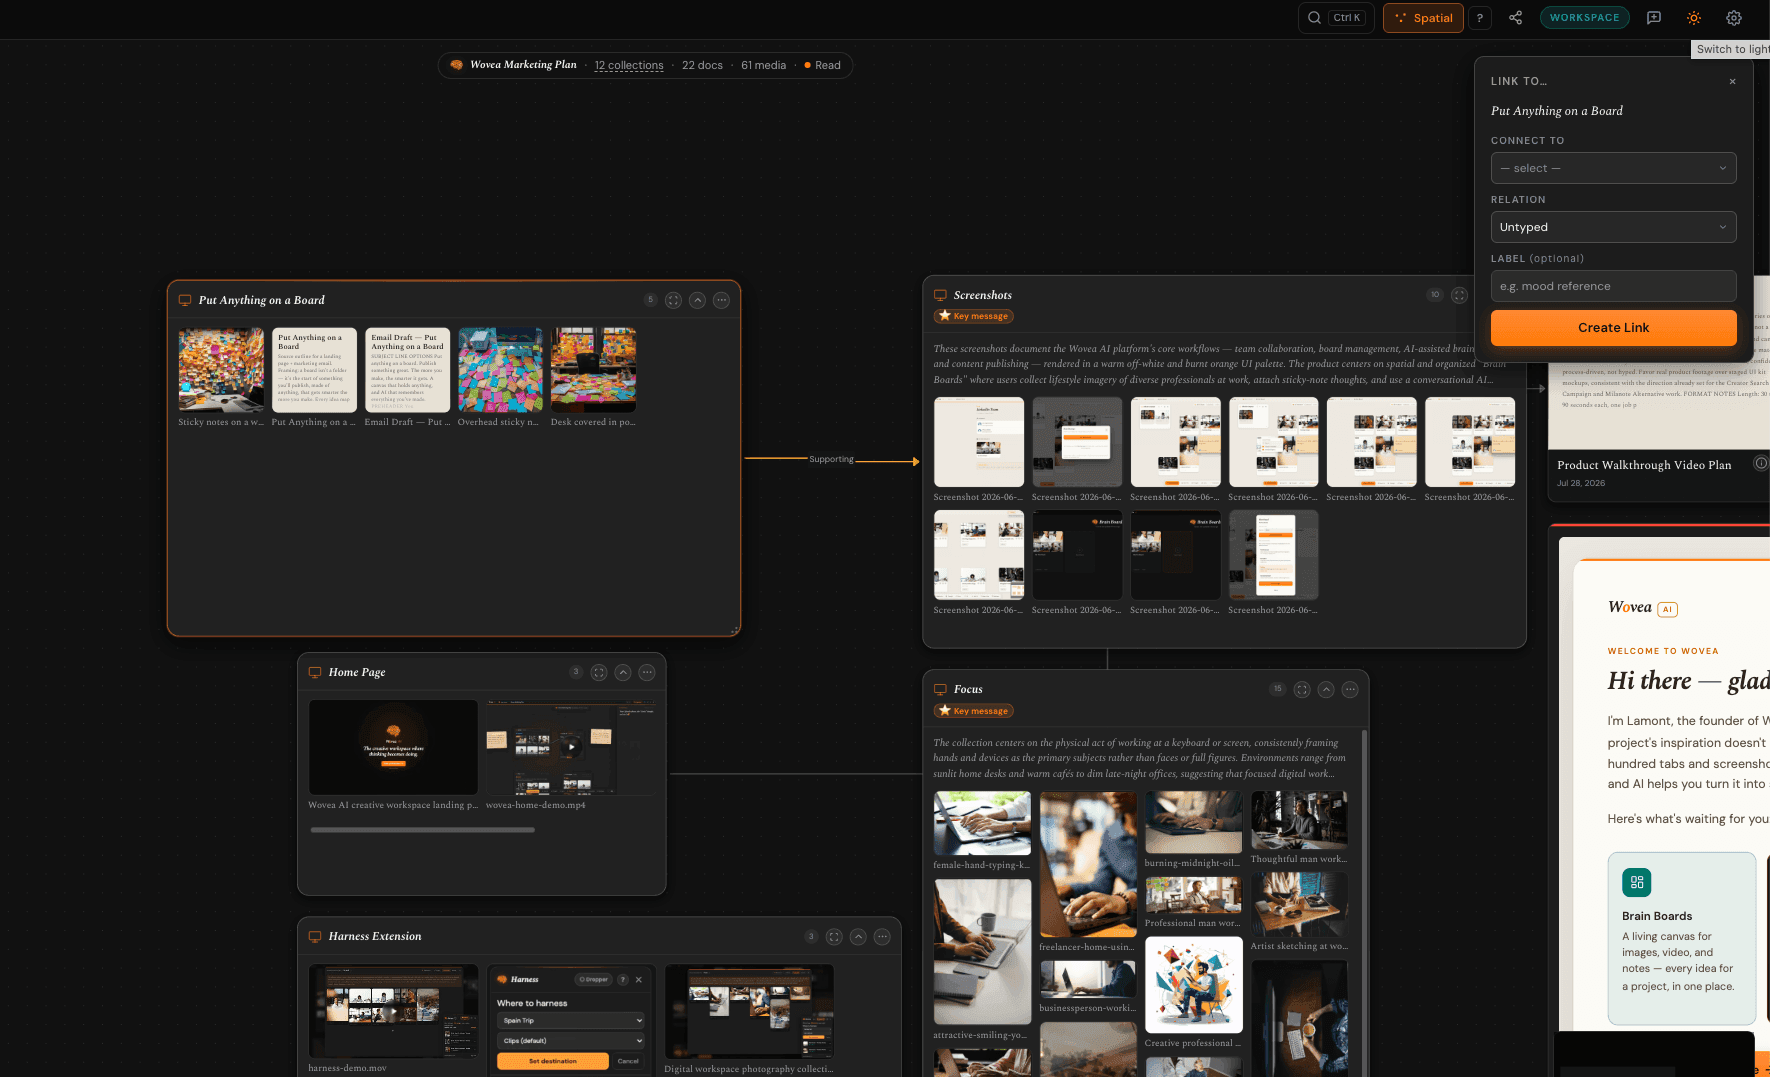Click the share icon in top bar
The width and height of the screenshot is (1770, 1077).
pos(1516,18)
